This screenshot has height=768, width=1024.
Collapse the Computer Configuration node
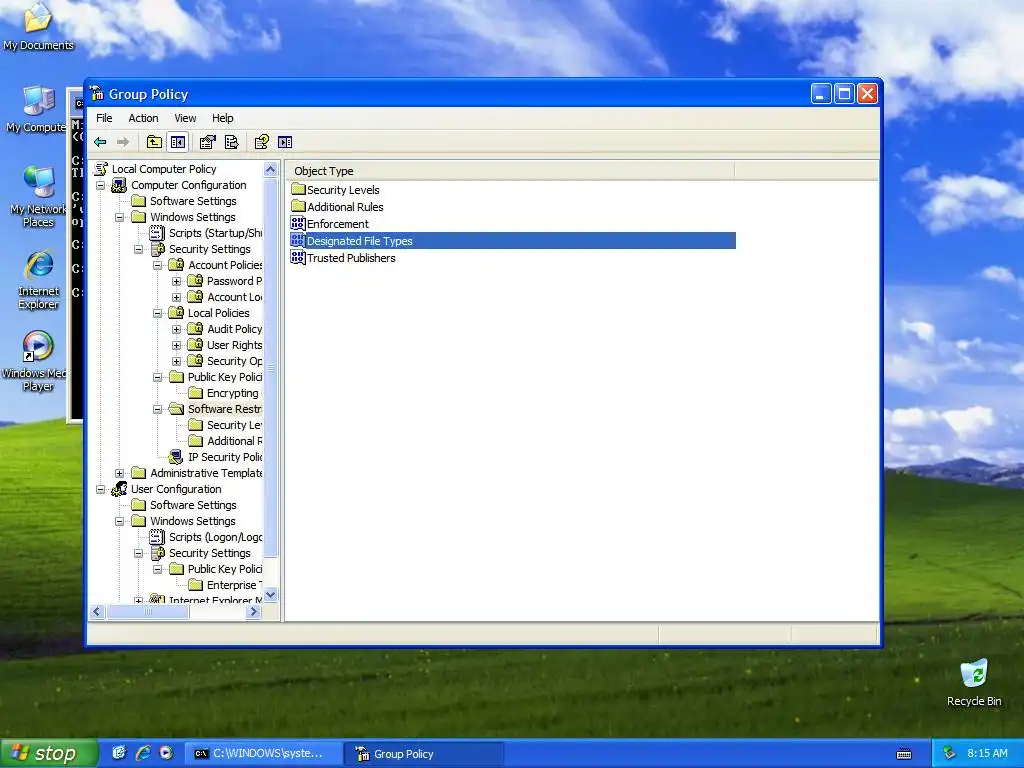click(x=101, y=185)
